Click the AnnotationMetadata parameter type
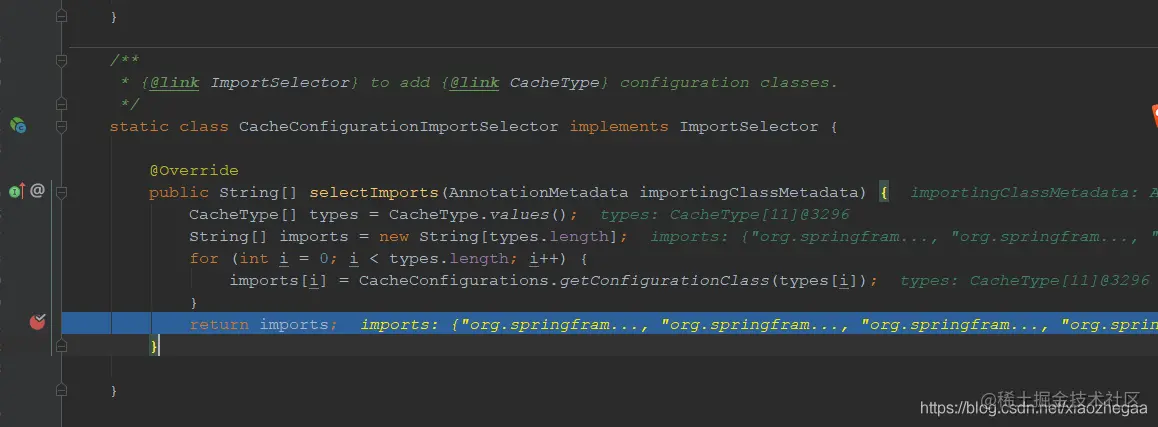The height and width of the screenshot is (427, 1158). point(538,193)
